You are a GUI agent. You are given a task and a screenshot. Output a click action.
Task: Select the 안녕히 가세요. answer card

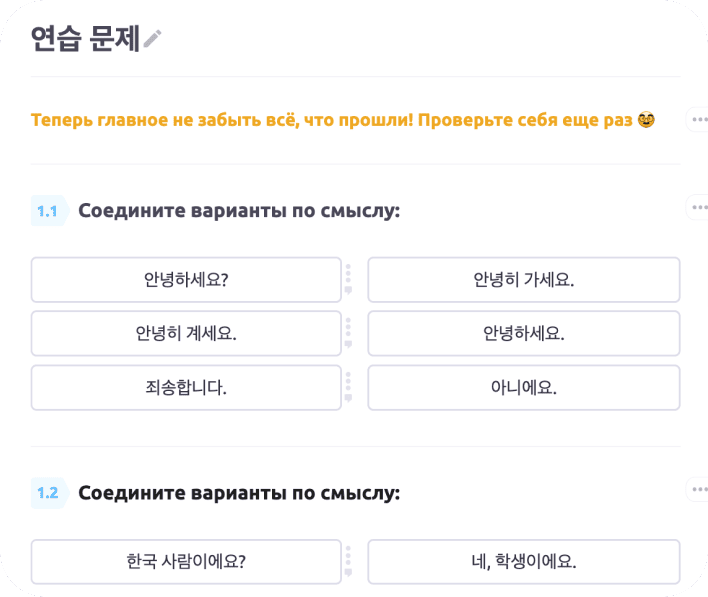point(523,280)
